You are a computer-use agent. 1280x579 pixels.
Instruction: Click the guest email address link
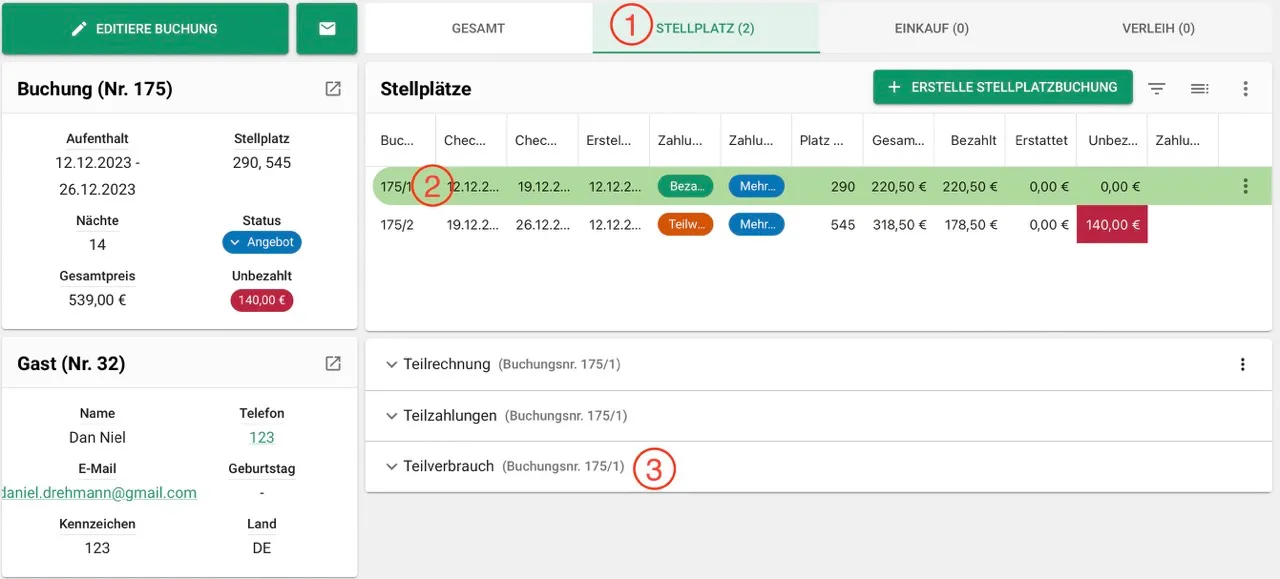click(100, 493)
